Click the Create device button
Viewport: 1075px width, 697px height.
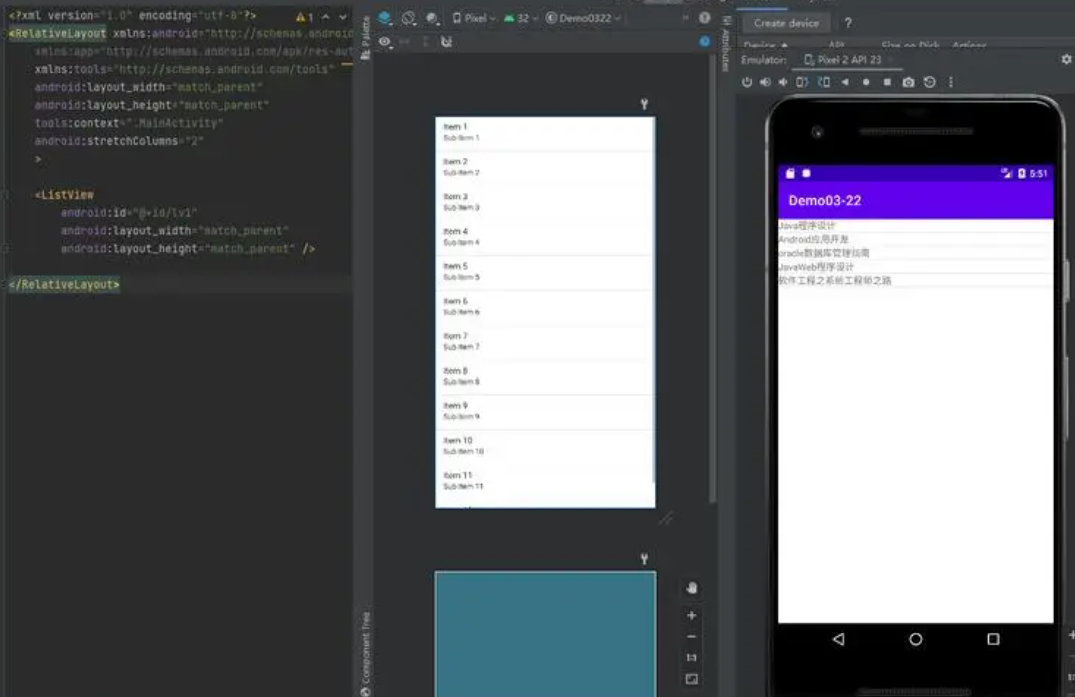[x=786, y=23]
